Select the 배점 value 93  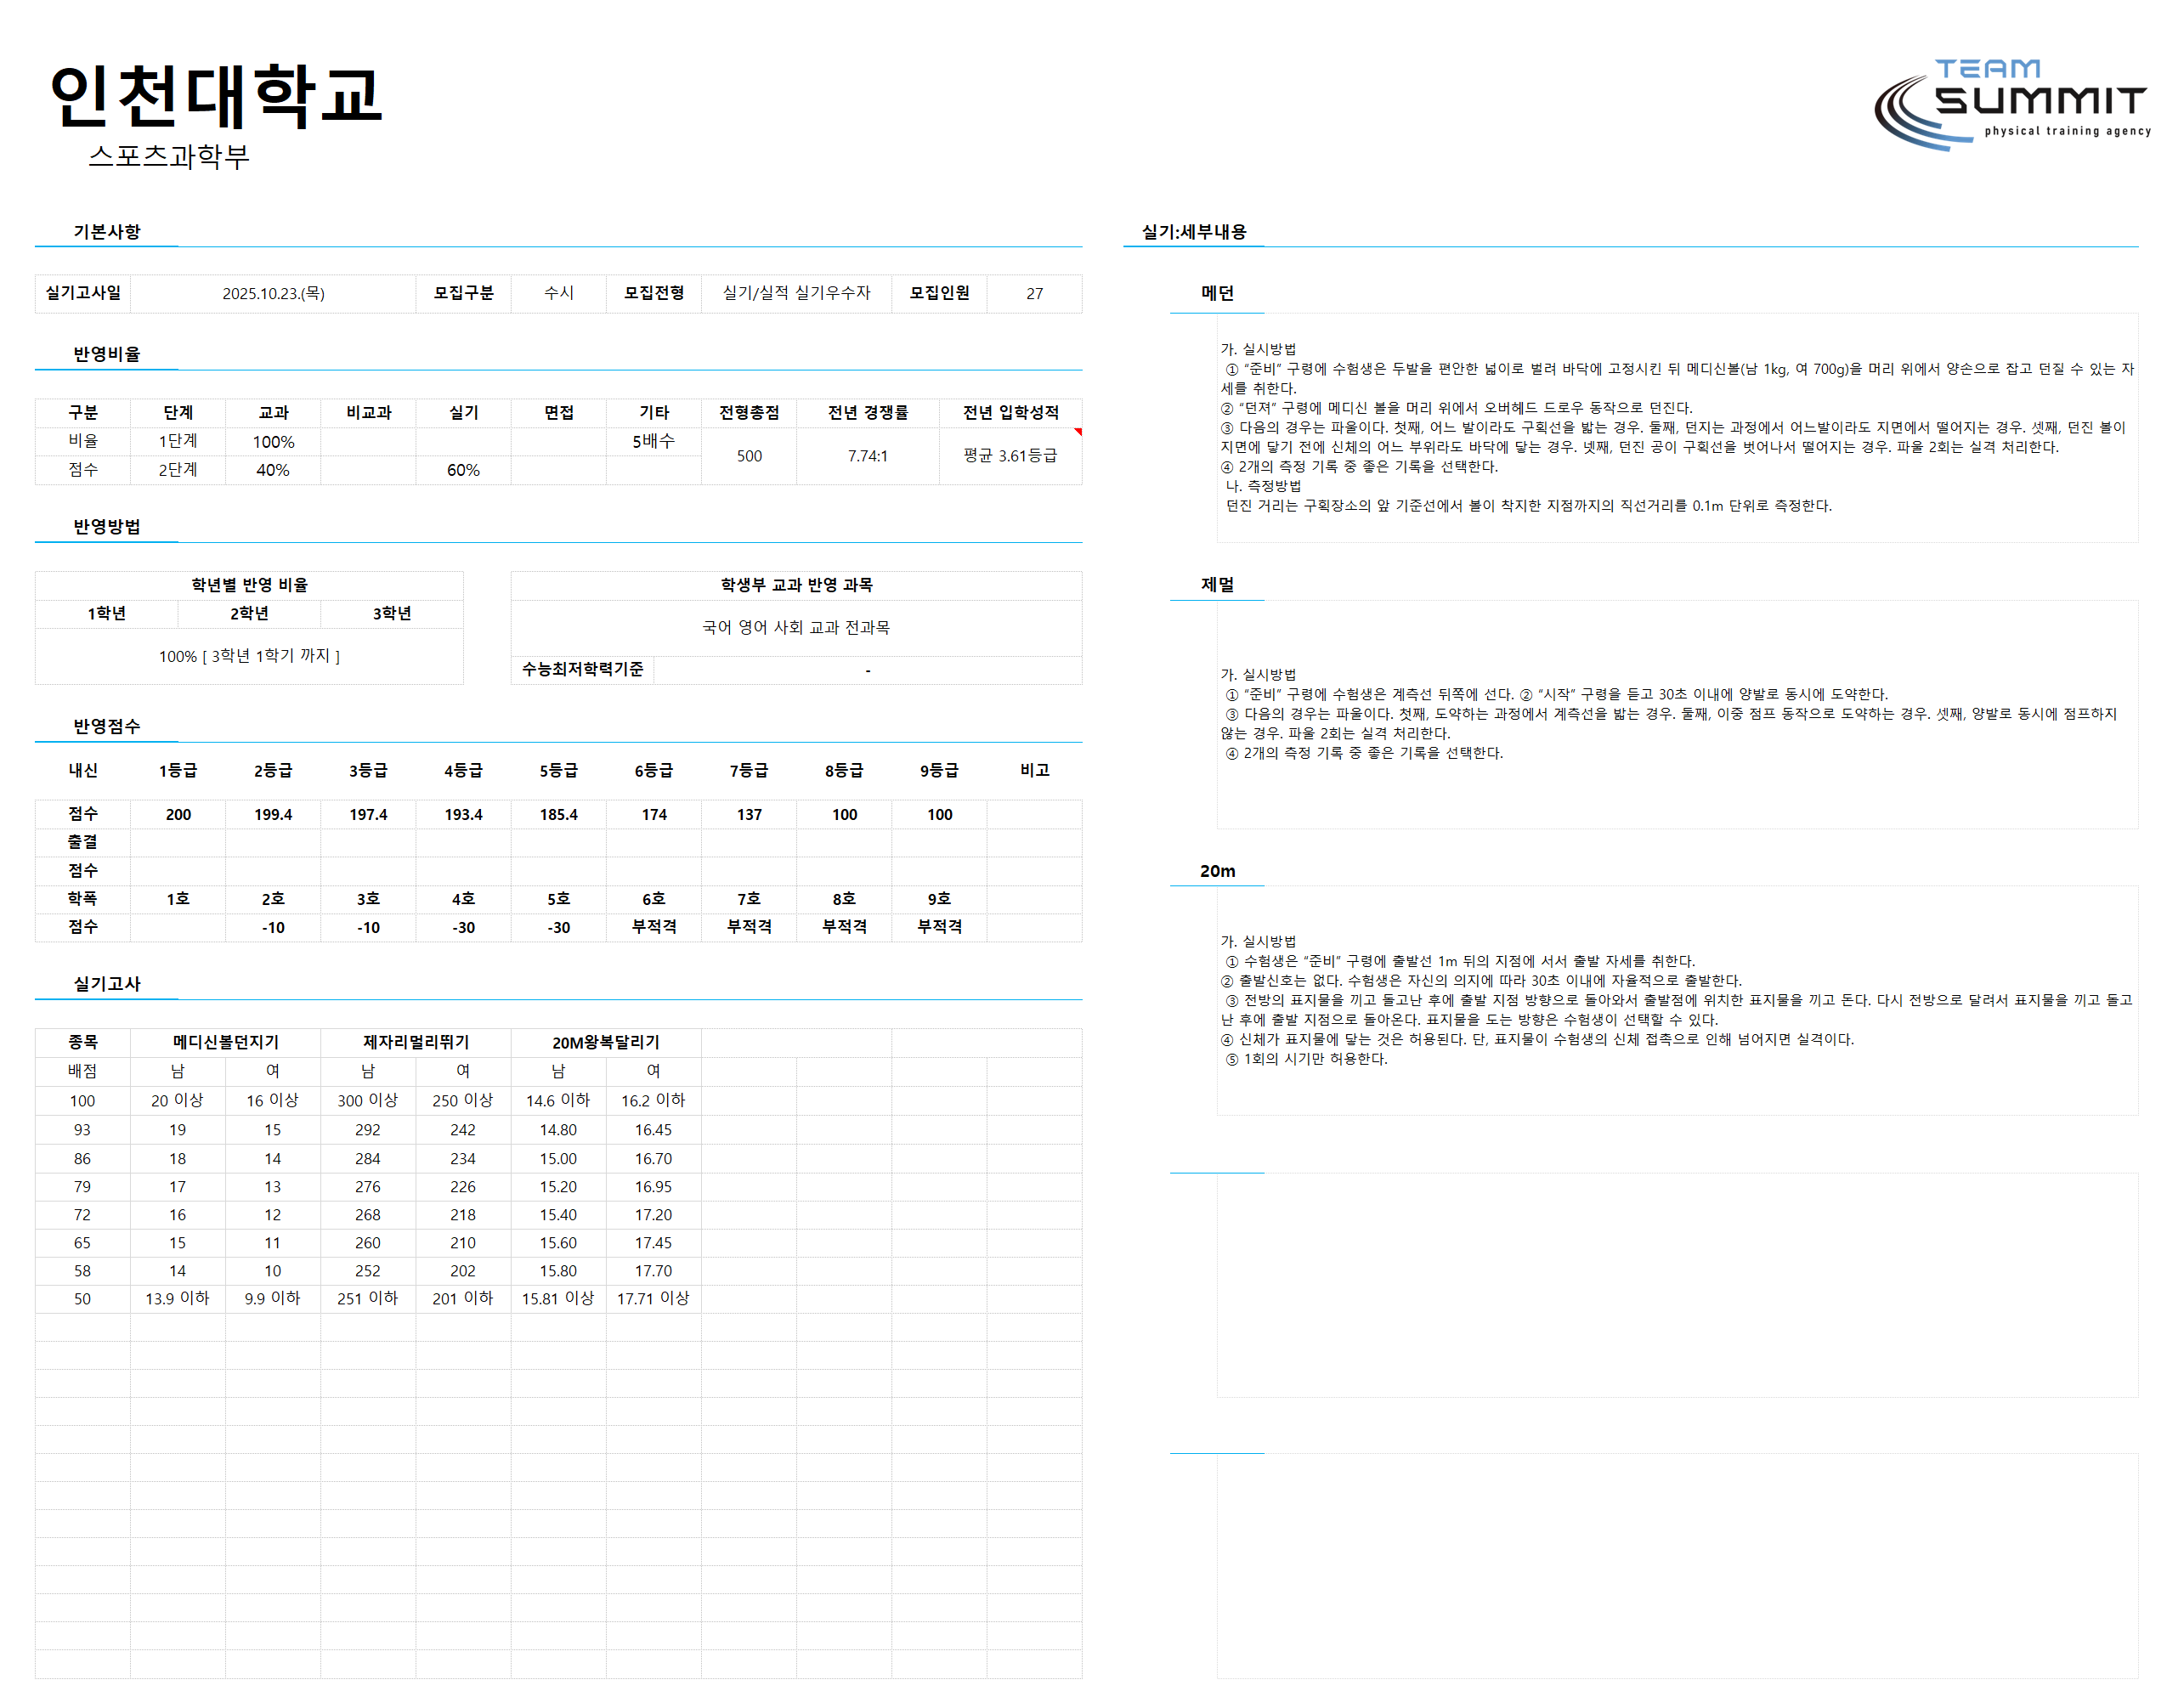[83, 1130]
